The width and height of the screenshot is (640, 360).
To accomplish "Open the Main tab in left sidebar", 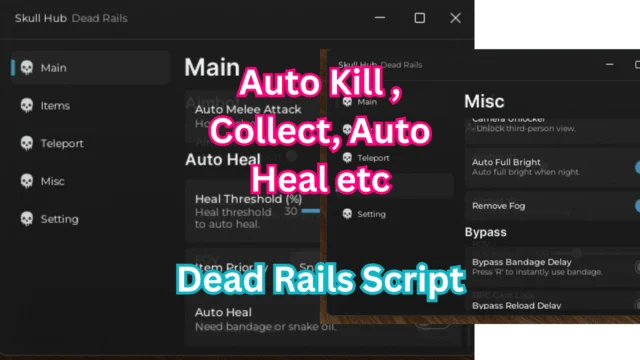I will [90, 68].
